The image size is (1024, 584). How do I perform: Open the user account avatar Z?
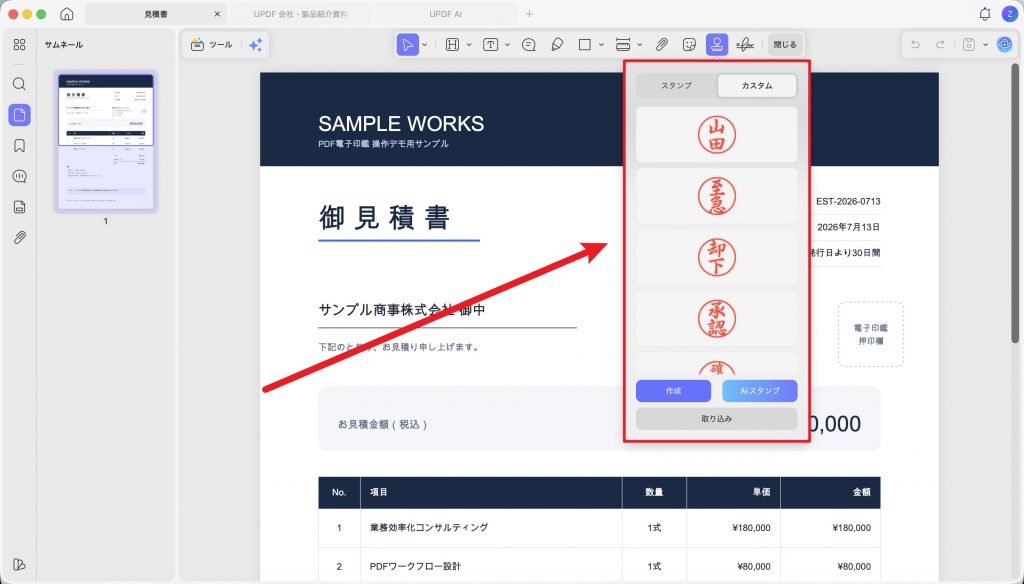[1009, 14]
